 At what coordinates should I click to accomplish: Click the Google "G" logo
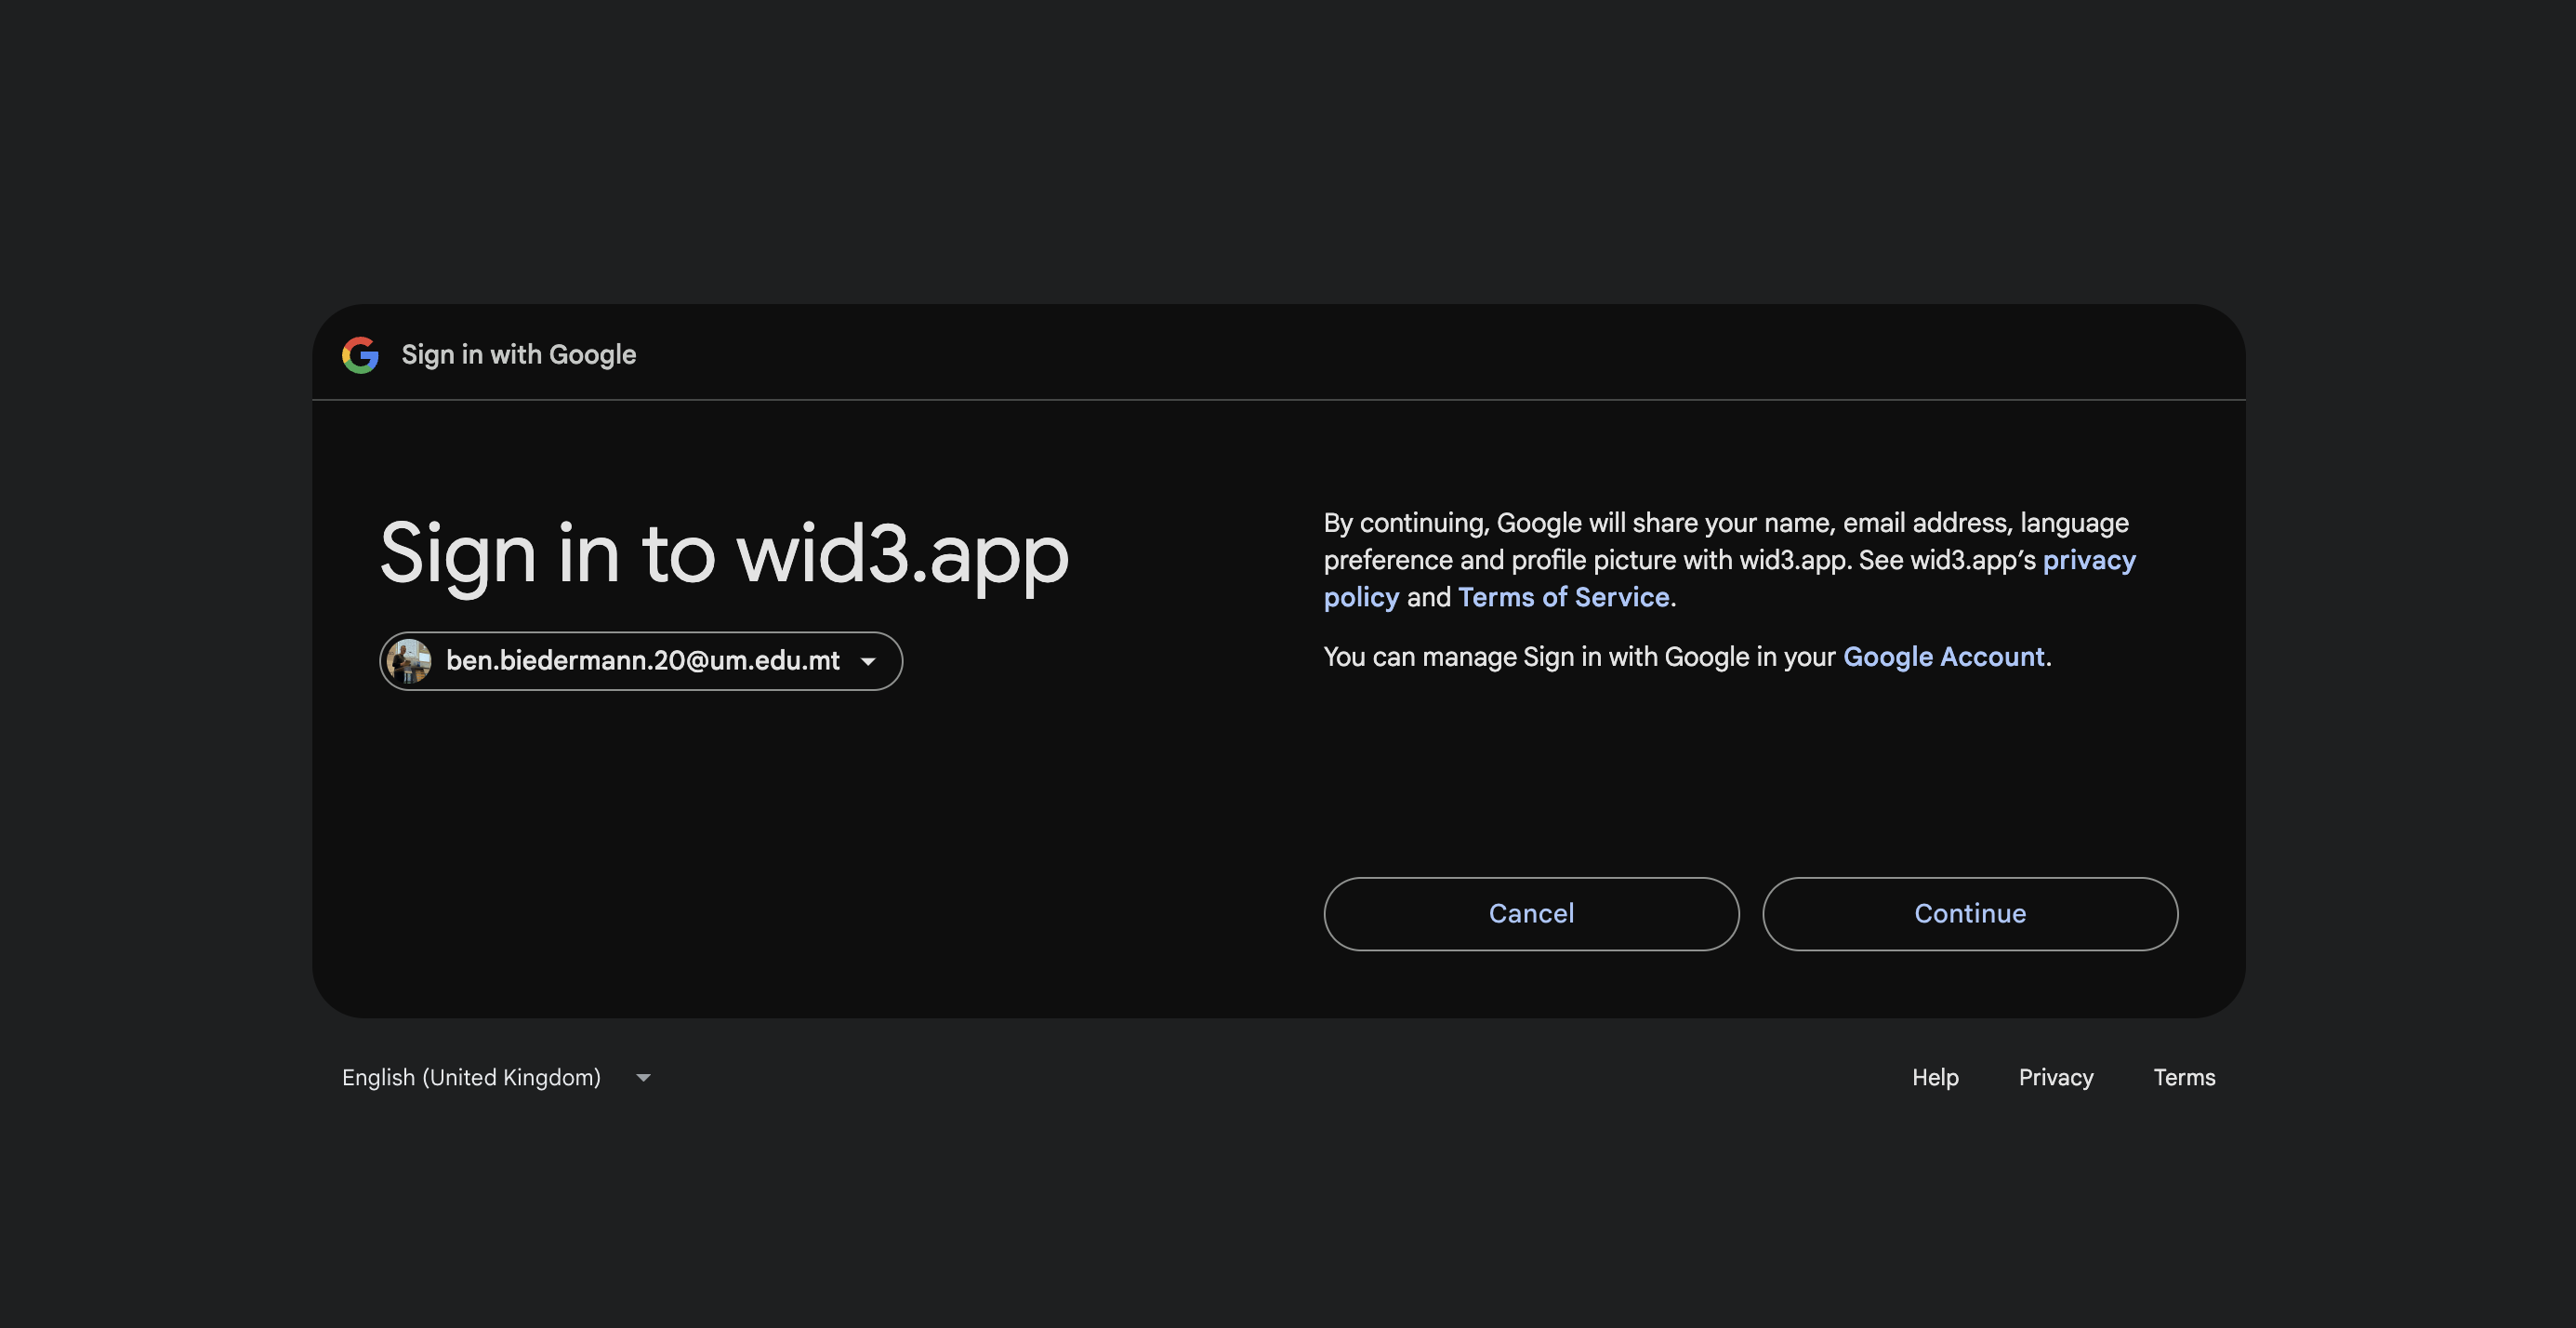(360, 355)
